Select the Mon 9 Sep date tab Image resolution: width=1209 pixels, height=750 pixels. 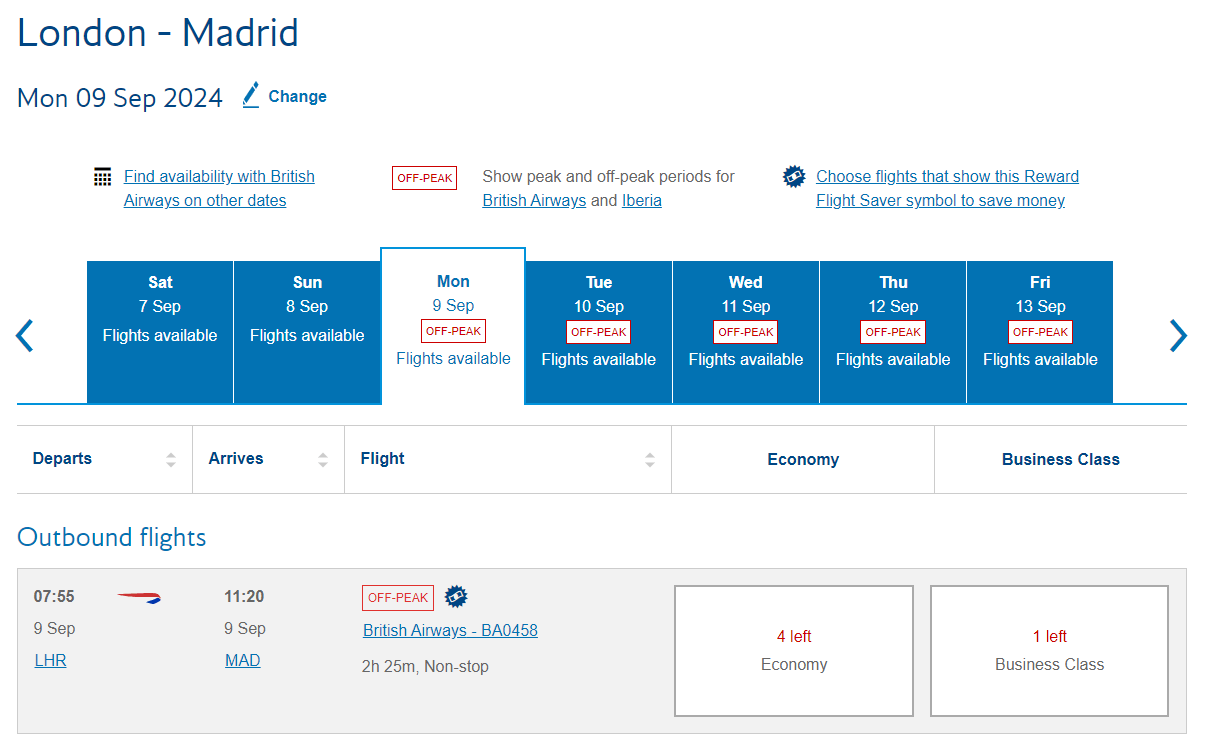[452, 320]
